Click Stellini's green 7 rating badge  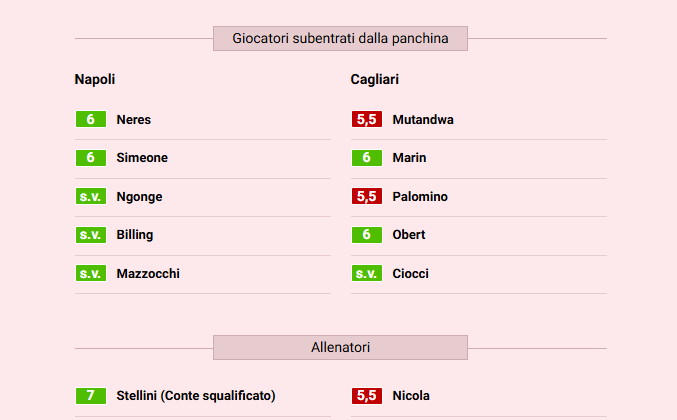point(90,396)
